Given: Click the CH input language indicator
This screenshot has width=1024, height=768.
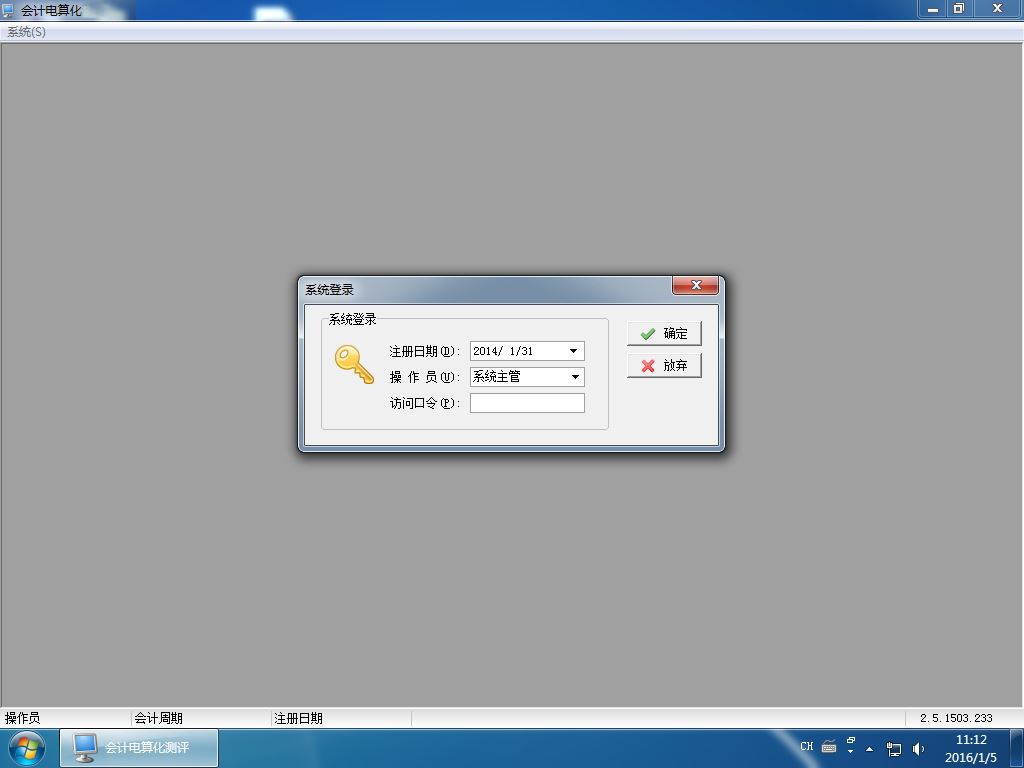Looking at the screenshot, I should (807, 746).
